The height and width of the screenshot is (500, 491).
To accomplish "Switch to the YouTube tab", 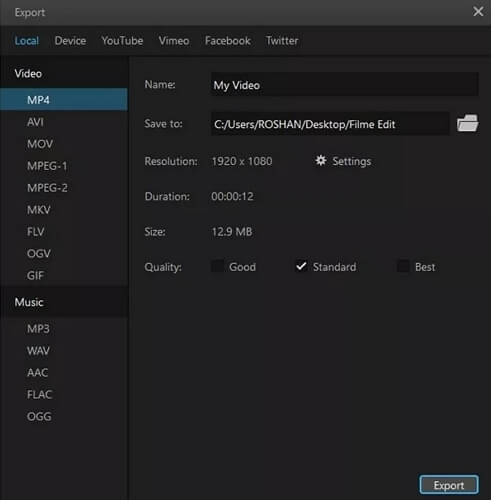I will (122, 41).
